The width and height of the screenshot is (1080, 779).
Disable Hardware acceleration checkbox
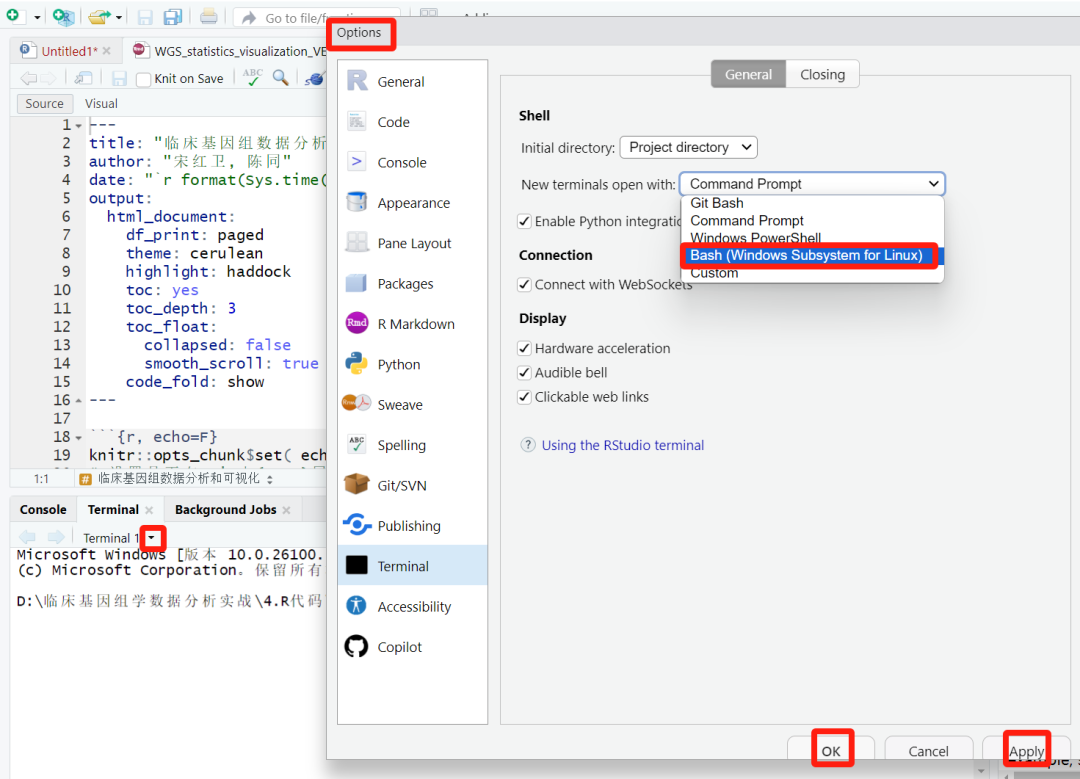(x=524, y=349)
